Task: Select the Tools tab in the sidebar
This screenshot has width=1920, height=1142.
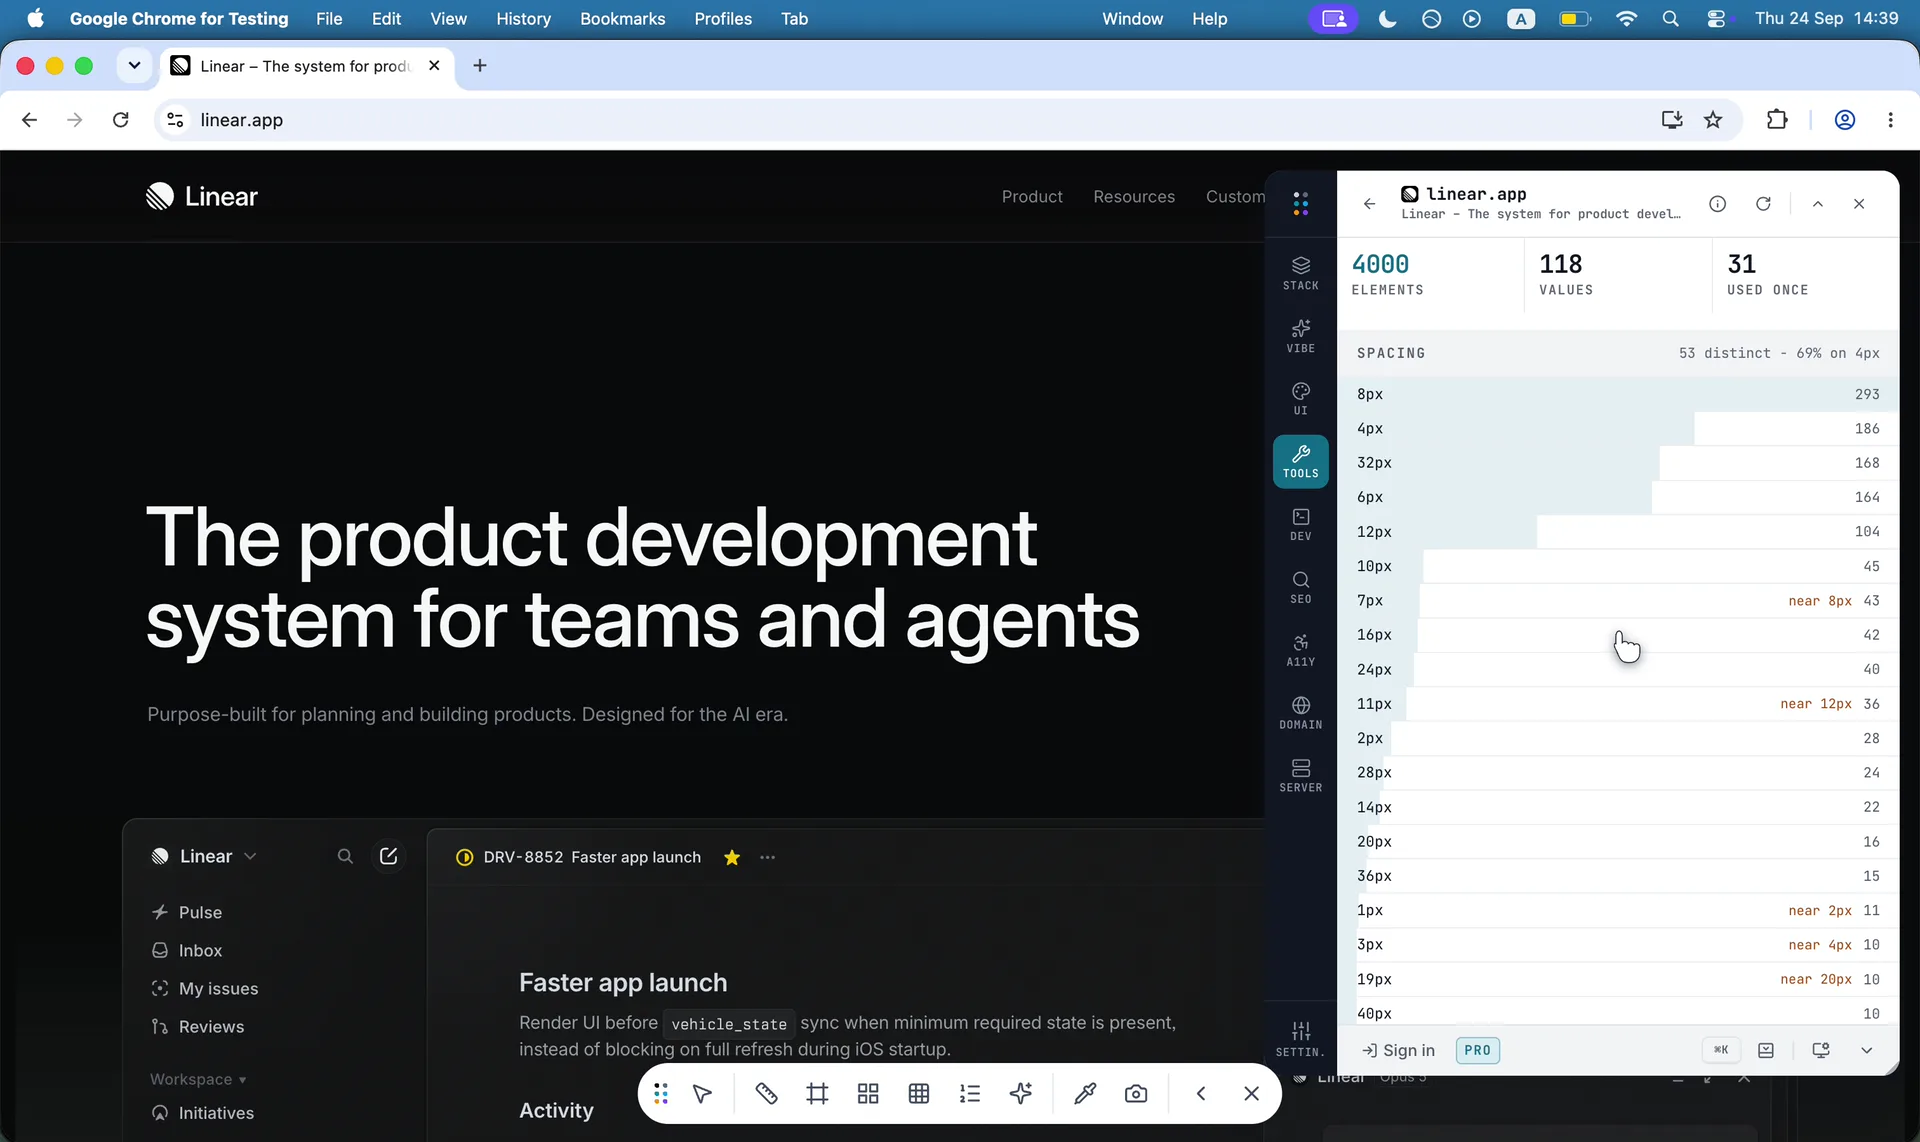Action: click(x=1300, y=461)
